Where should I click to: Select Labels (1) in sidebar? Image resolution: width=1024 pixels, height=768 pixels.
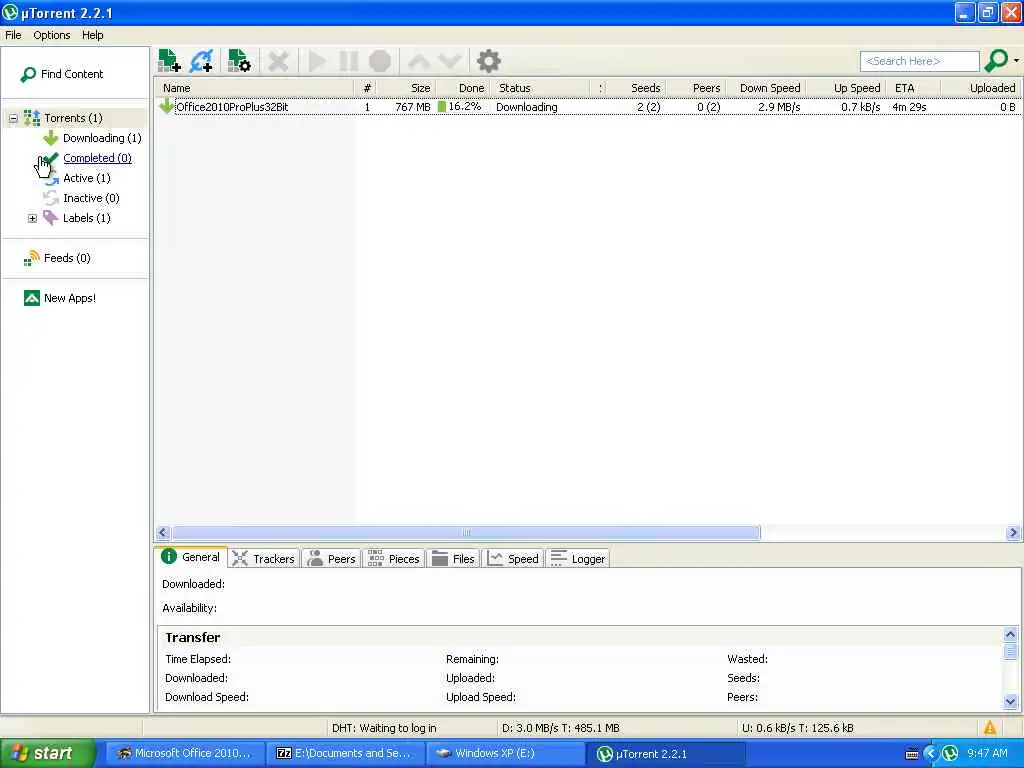(x=86, y=218)
